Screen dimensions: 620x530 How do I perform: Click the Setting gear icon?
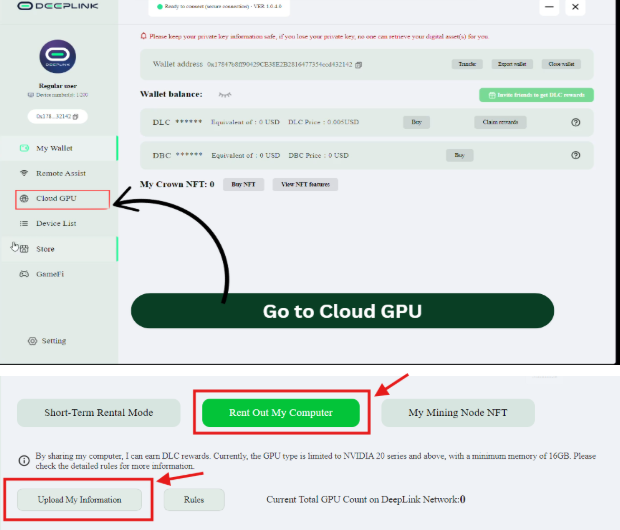(32, 341)
